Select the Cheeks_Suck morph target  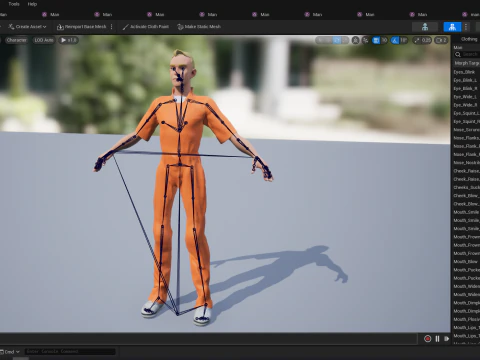click(466, 187)
